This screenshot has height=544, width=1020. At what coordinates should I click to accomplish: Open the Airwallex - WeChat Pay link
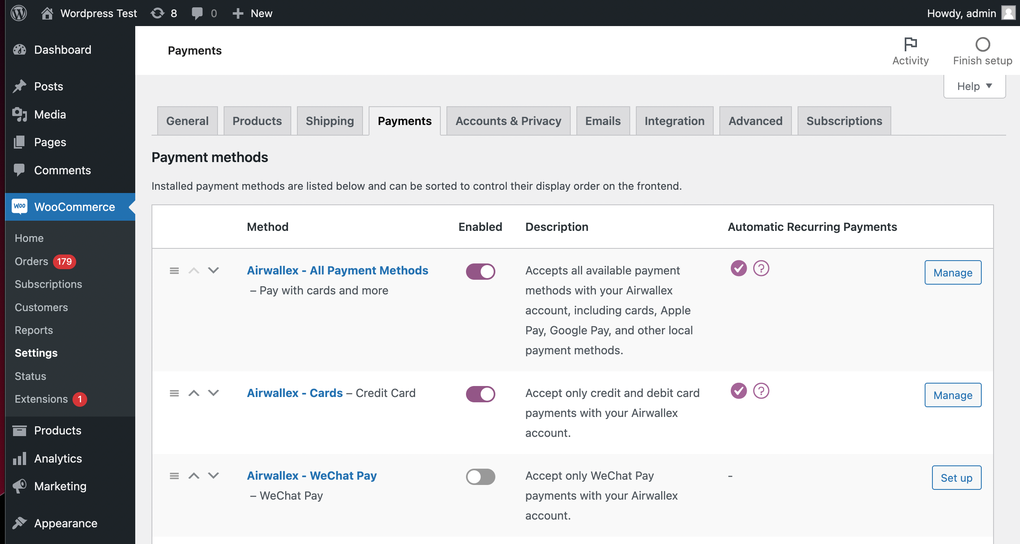(312, 476)
